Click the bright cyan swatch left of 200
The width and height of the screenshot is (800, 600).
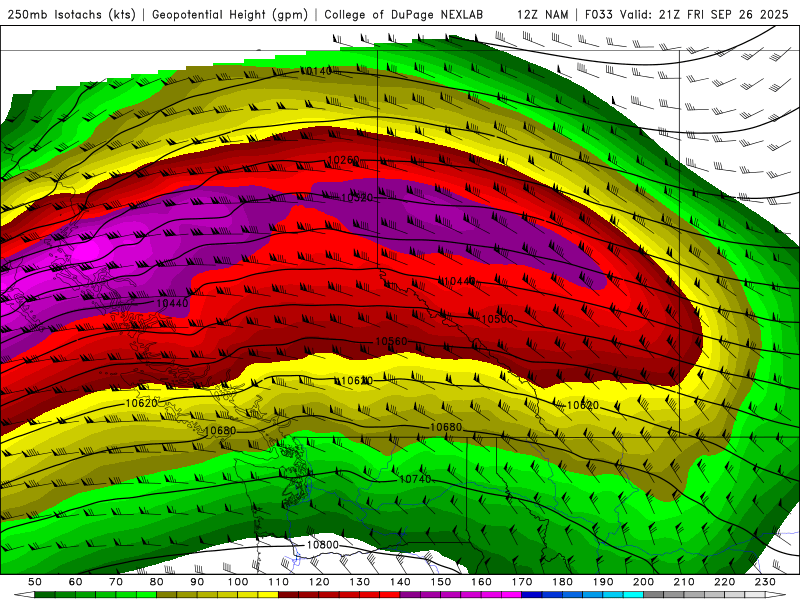(x=633, y=595)
